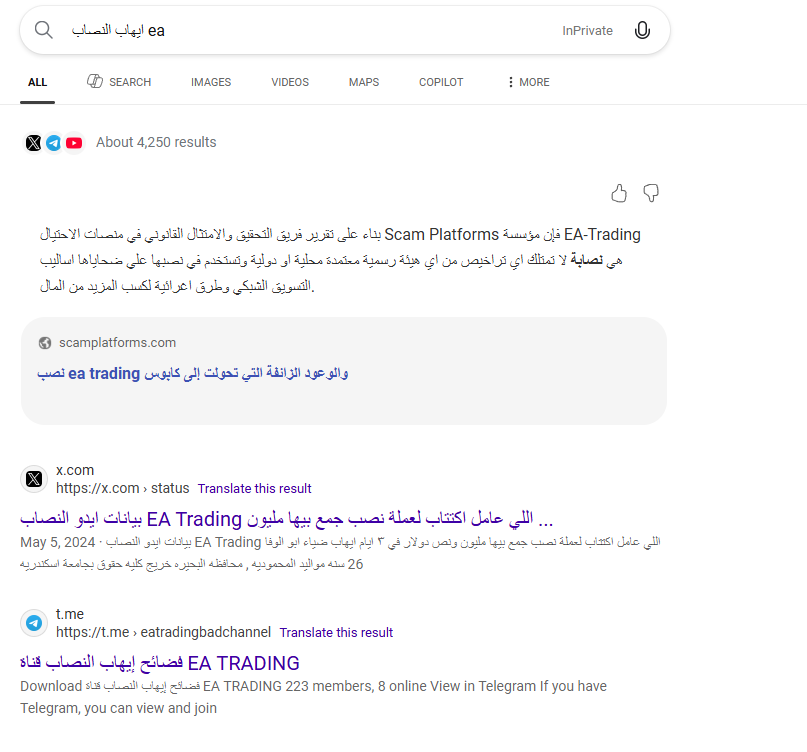807x752 pixels.
Task: Open the COPILOT tab
Action: pos(441,82)
